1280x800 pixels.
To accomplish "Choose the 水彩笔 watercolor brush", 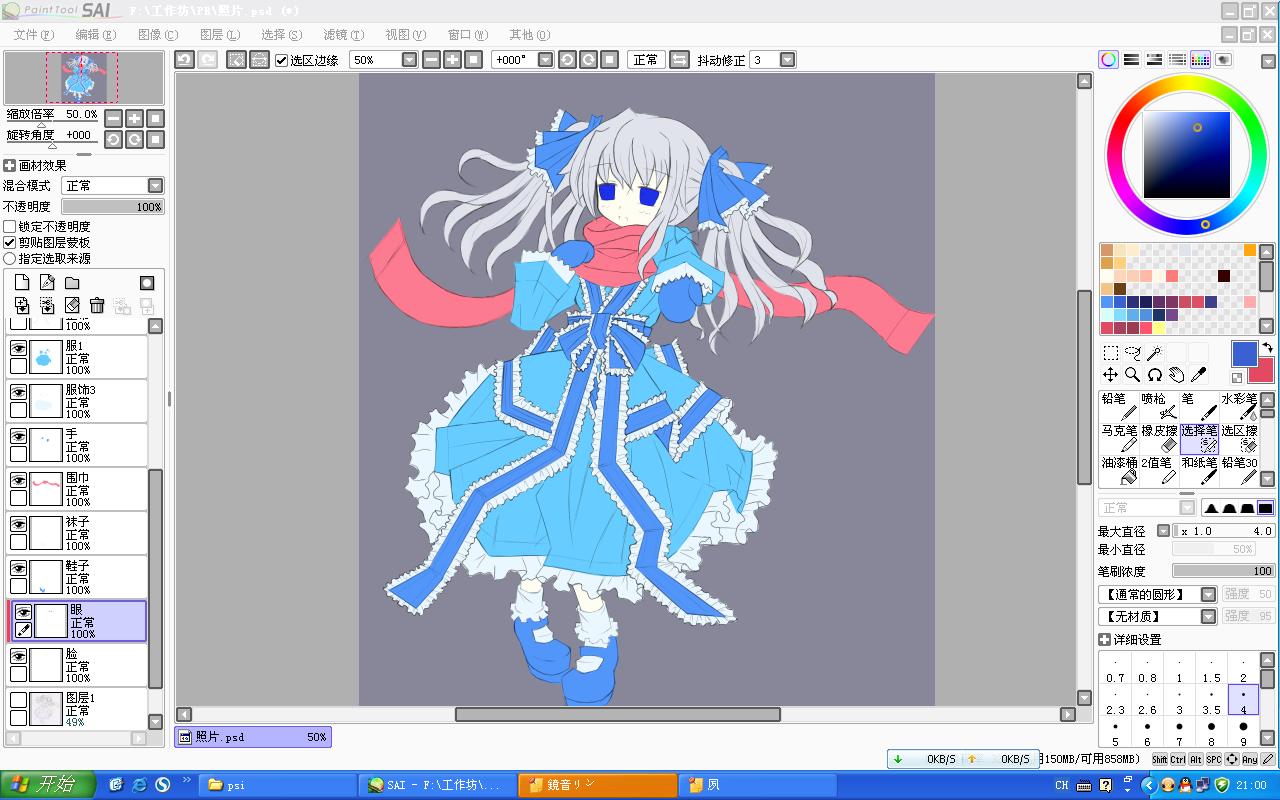I will (x=1238, y=406).
